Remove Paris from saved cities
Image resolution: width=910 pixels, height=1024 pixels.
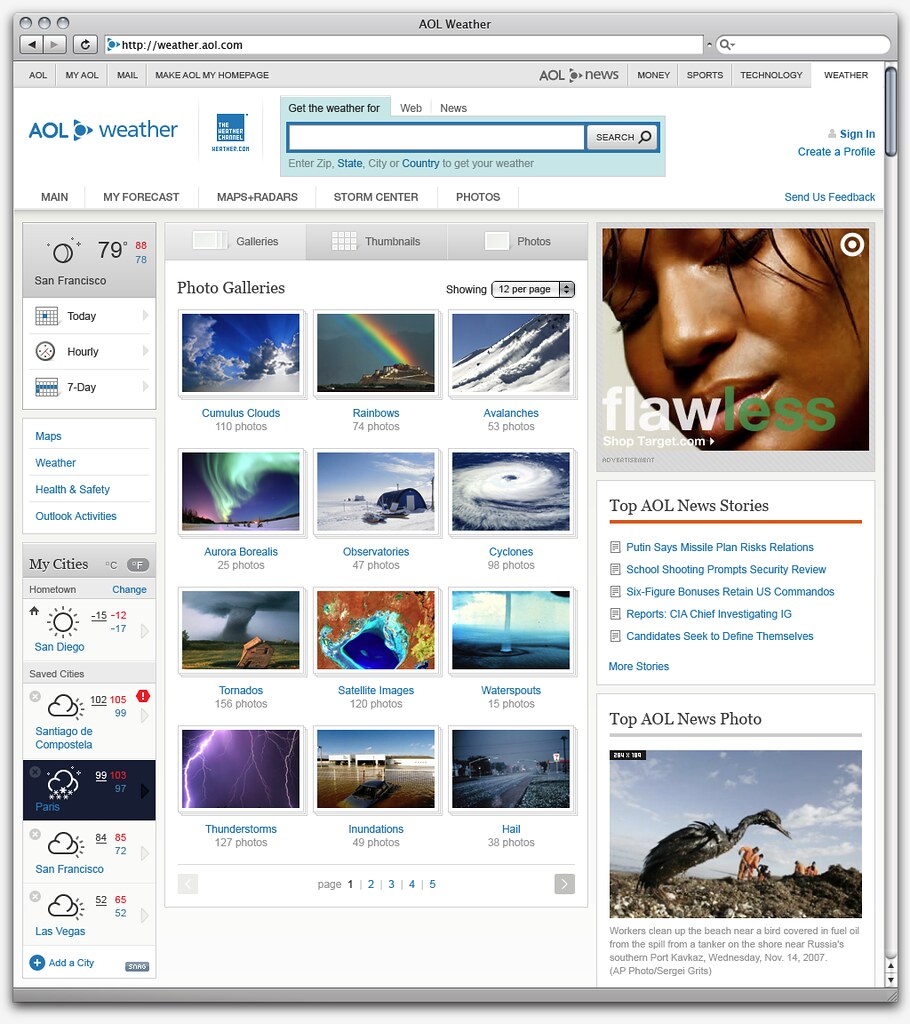coord(35,772)
